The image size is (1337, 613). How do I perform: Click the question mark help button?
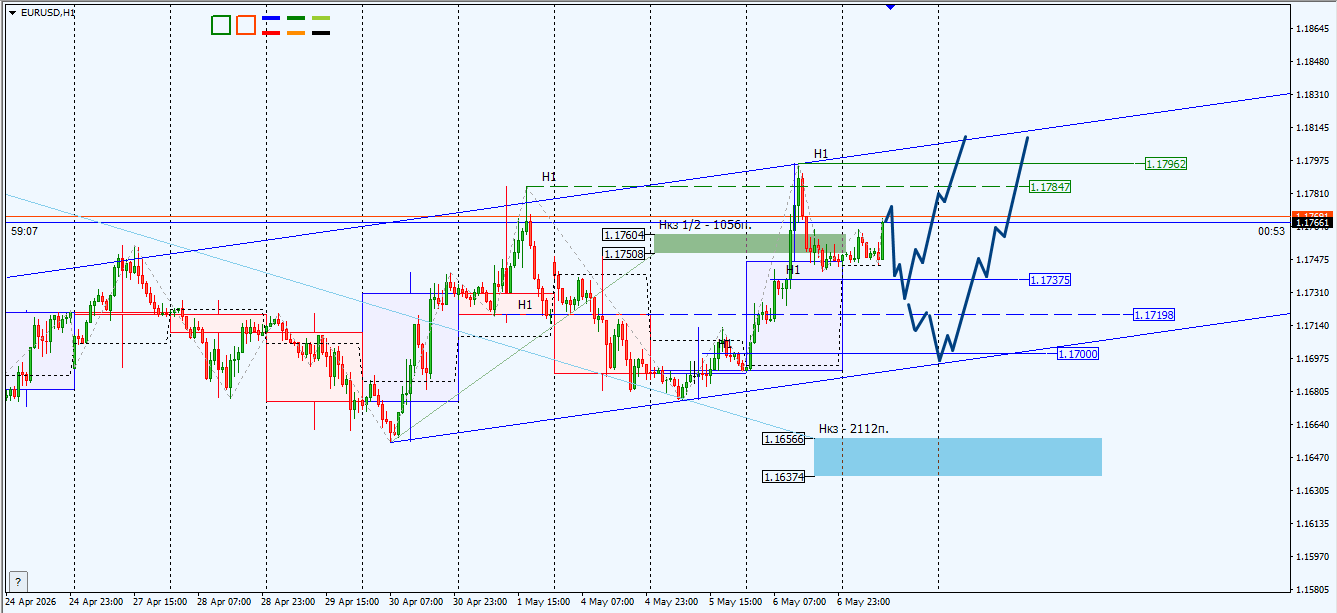coord(18,581)
